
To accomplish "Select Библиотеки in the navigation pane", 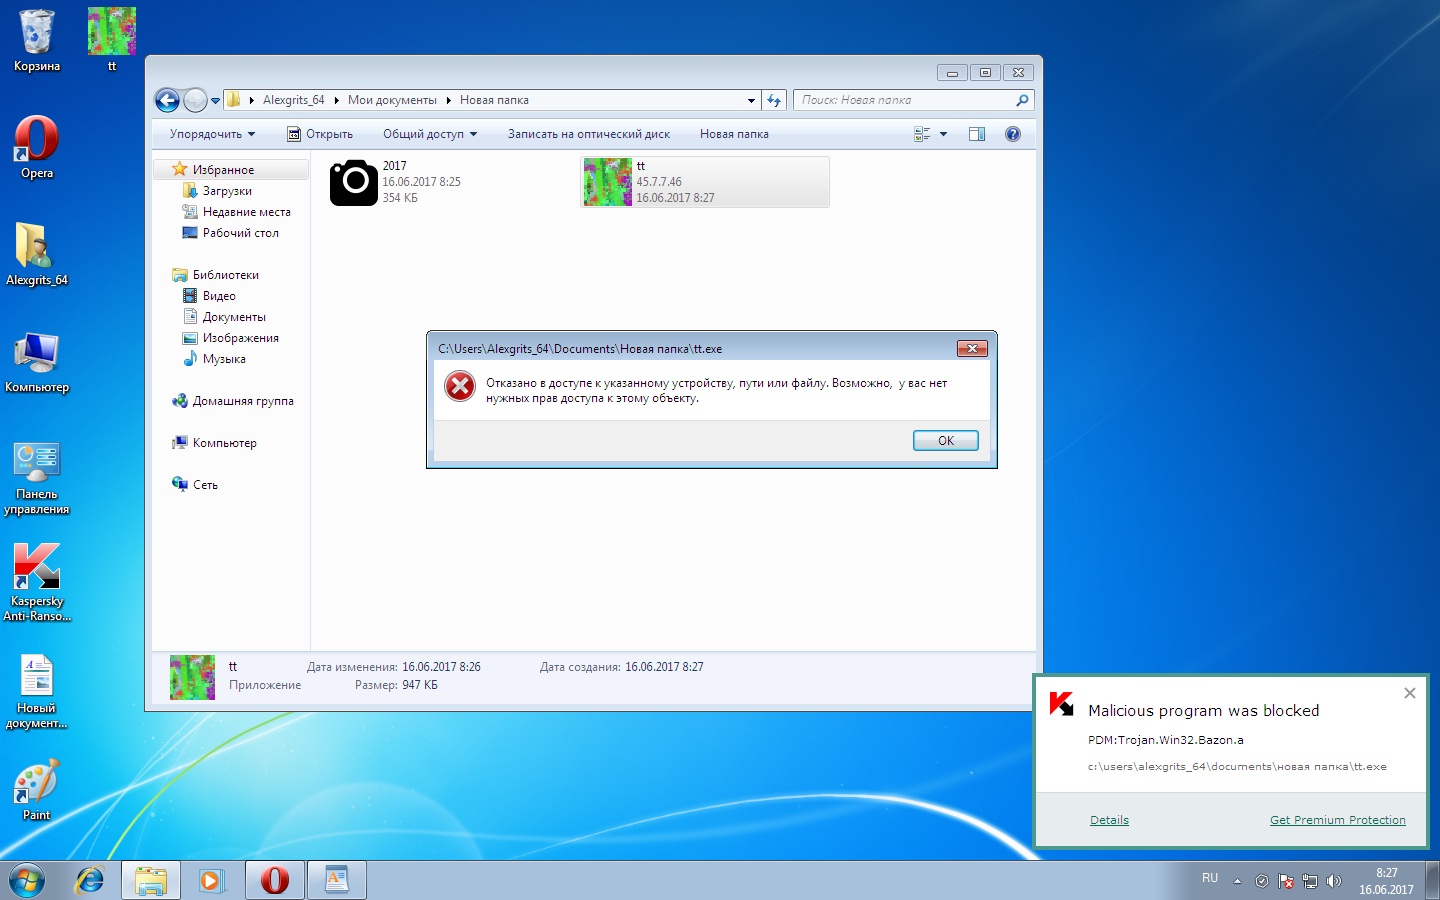I will (225, 275).
